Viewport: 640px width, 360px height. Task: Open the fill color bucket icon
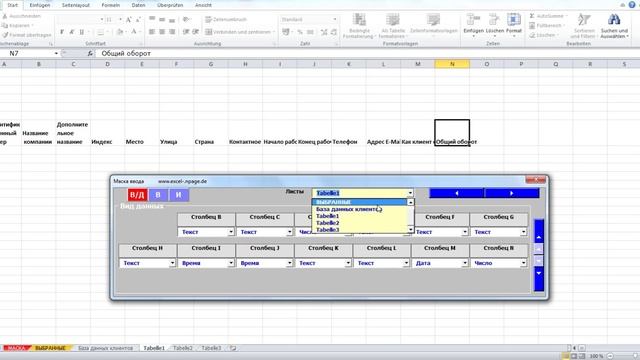(x=120, y=32)
